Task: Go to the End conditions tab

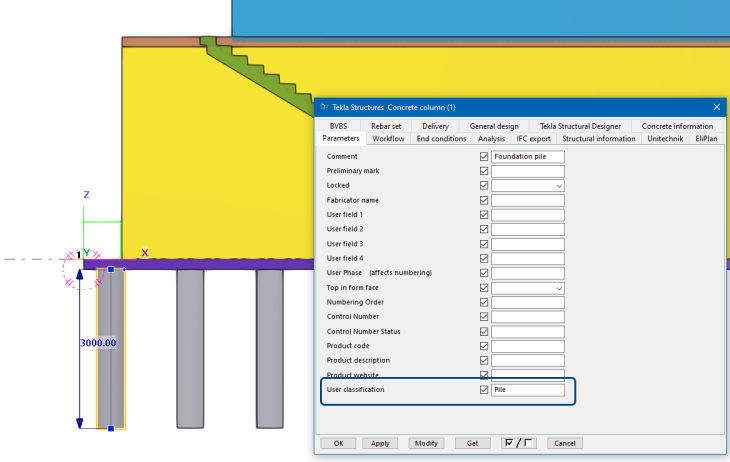Action: pos(441,139)
